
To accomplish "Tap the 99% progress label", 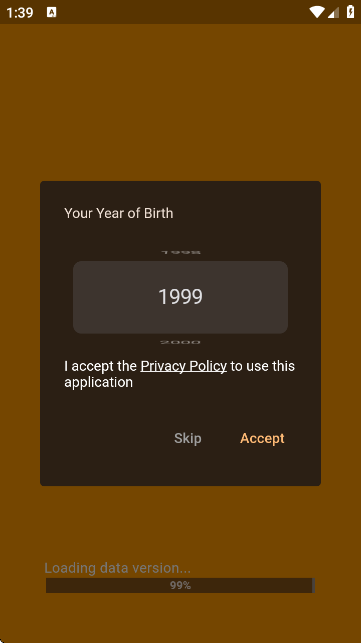I will pyautogui.click(x=180, y=586).
